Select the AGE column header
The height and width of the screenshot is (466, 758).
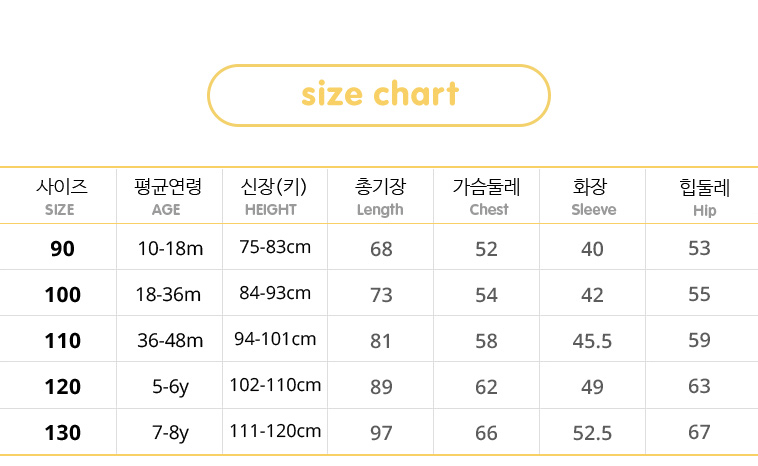pyautogui.click(x=167, y=197)
